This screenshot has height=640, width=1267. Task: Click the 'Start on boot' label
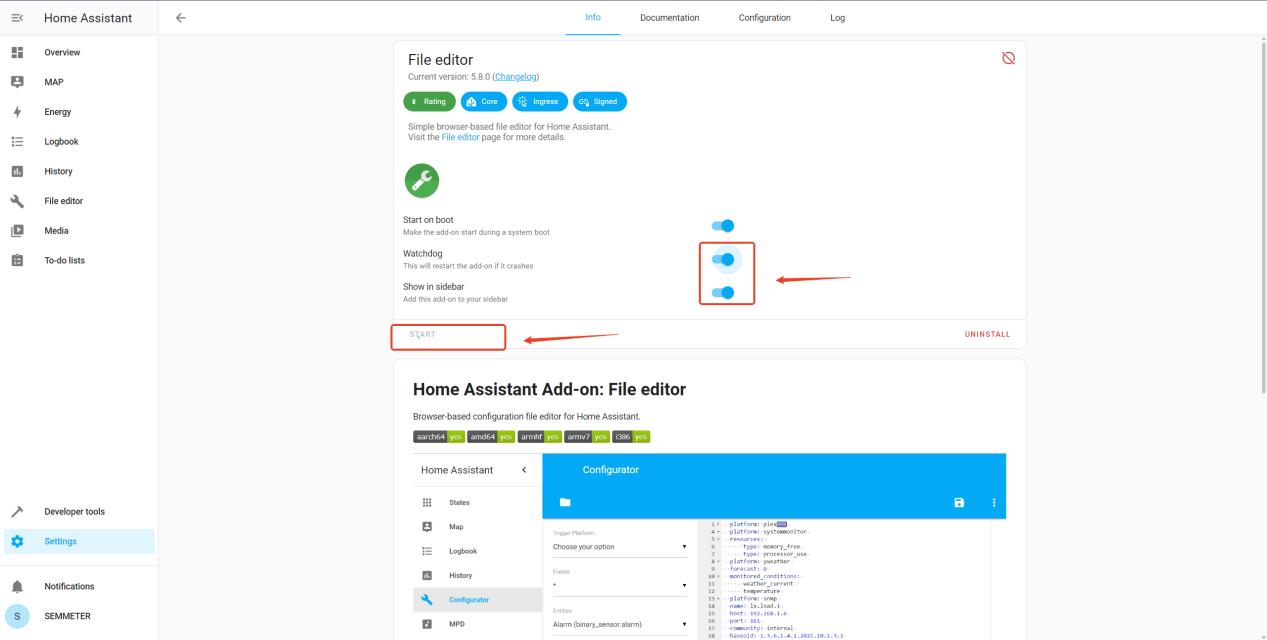tap(428, 220)
